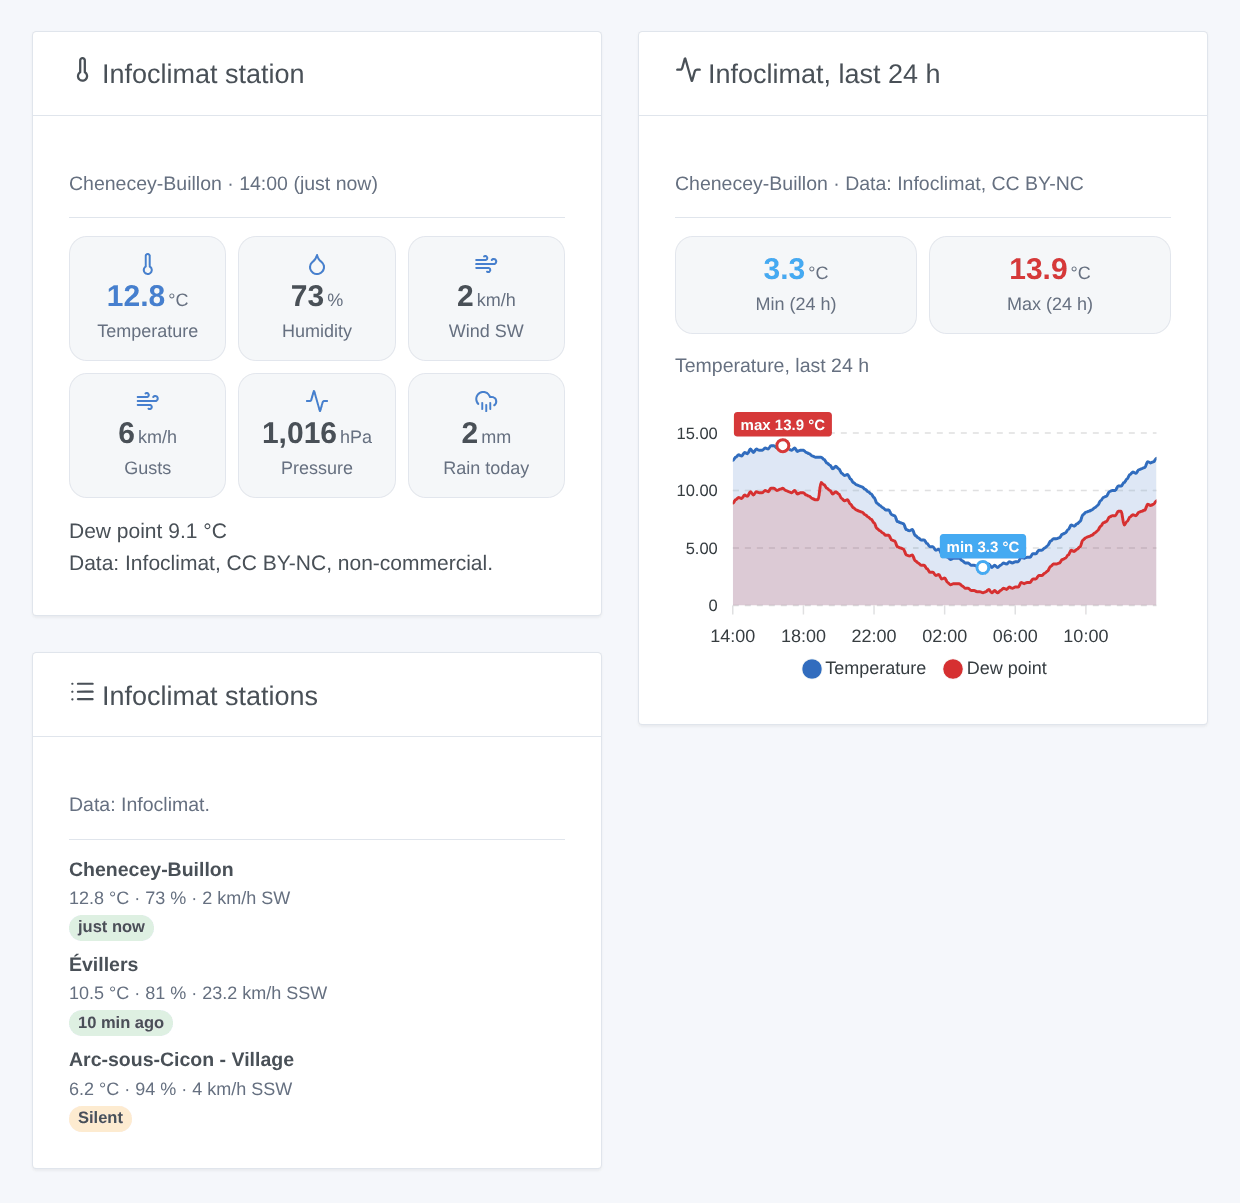1240x1203 pixels.
Task: Click the 'Dew point 9.1 °C' text
Action: coord(148,531)
